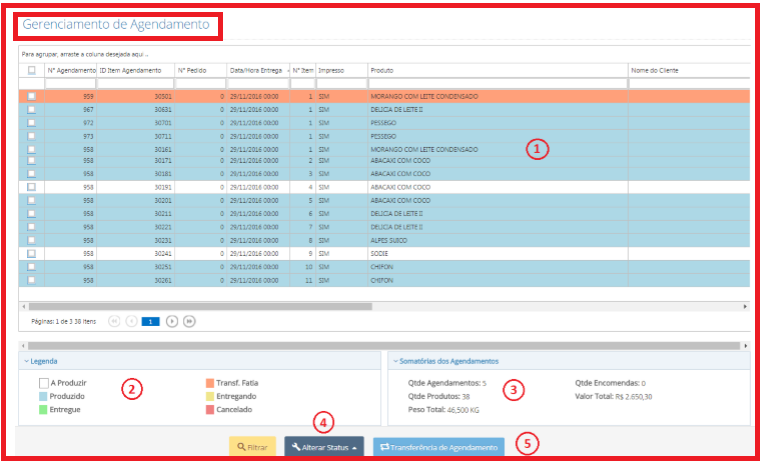Go to first page pager icon

pos(114,321)
